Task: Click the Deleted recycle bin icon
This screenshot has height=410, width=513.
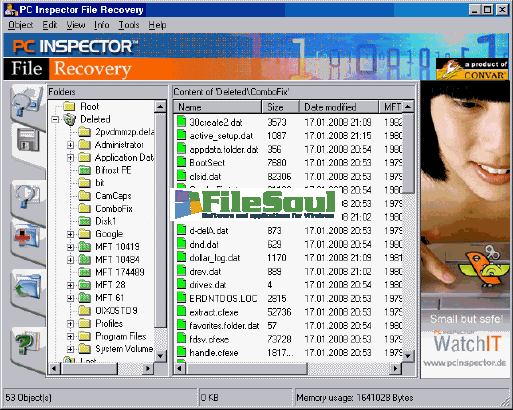Action: pos(70,119)
